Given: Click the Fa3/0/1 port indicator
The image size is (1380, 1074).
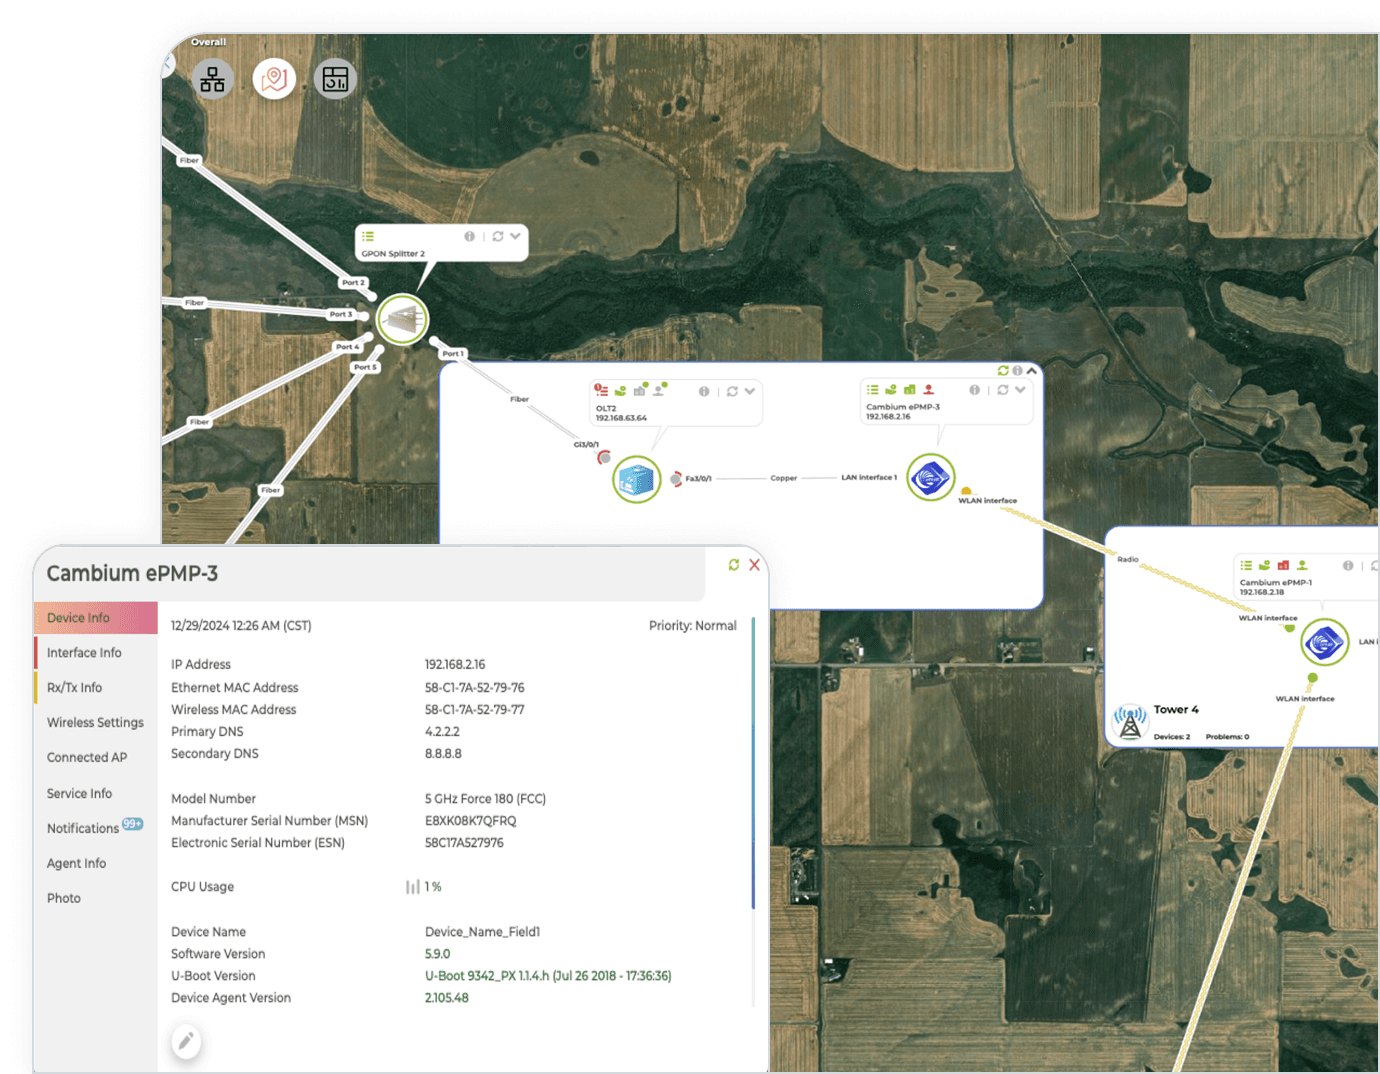Looking at the screenshot, I should coord(676,479).
